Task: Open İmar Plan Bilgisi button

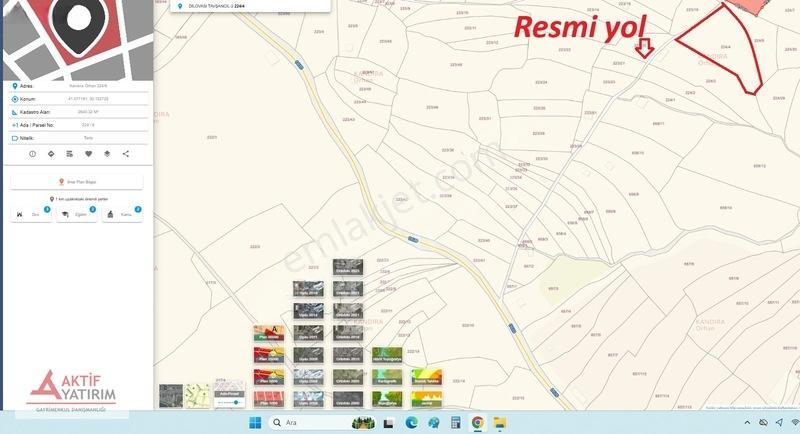Action: click(x=77, y=182)
